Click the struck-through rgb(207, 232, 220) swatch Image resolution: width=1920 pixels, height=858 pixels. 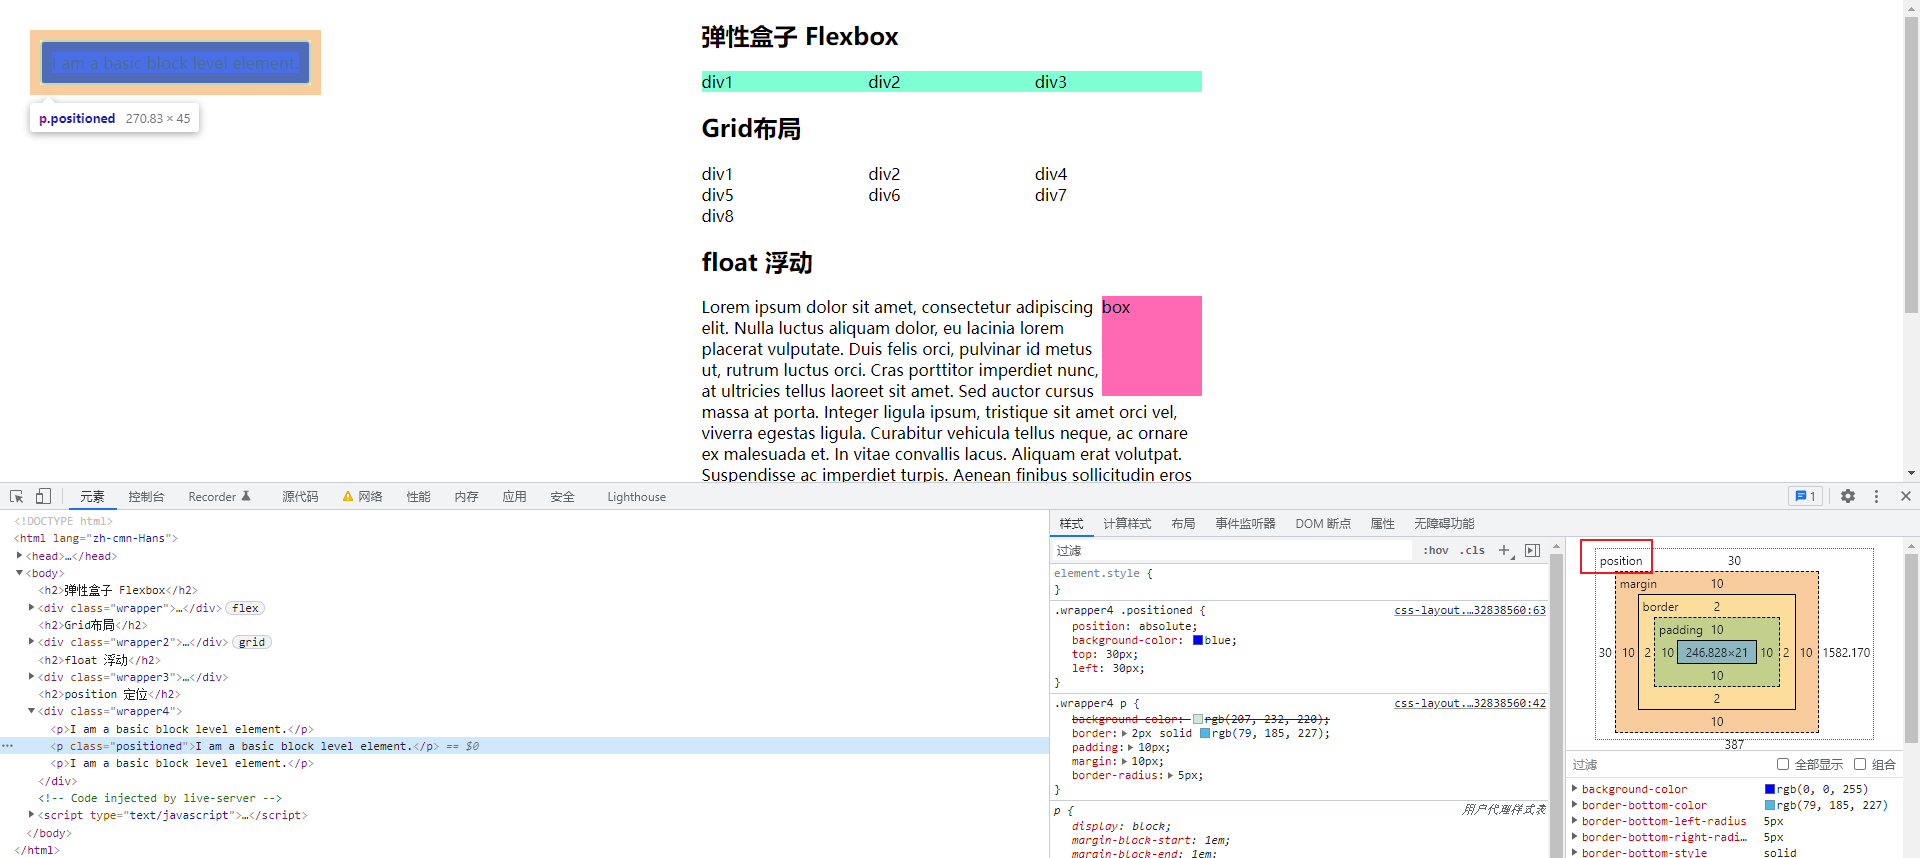[1198, 719]
